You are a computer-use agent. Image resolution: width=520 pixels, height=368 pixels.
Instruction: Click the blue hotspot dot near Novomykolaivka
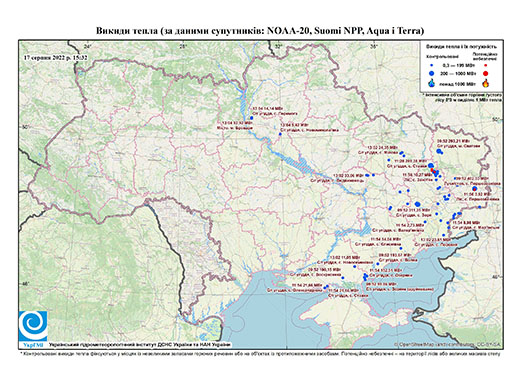280,134
